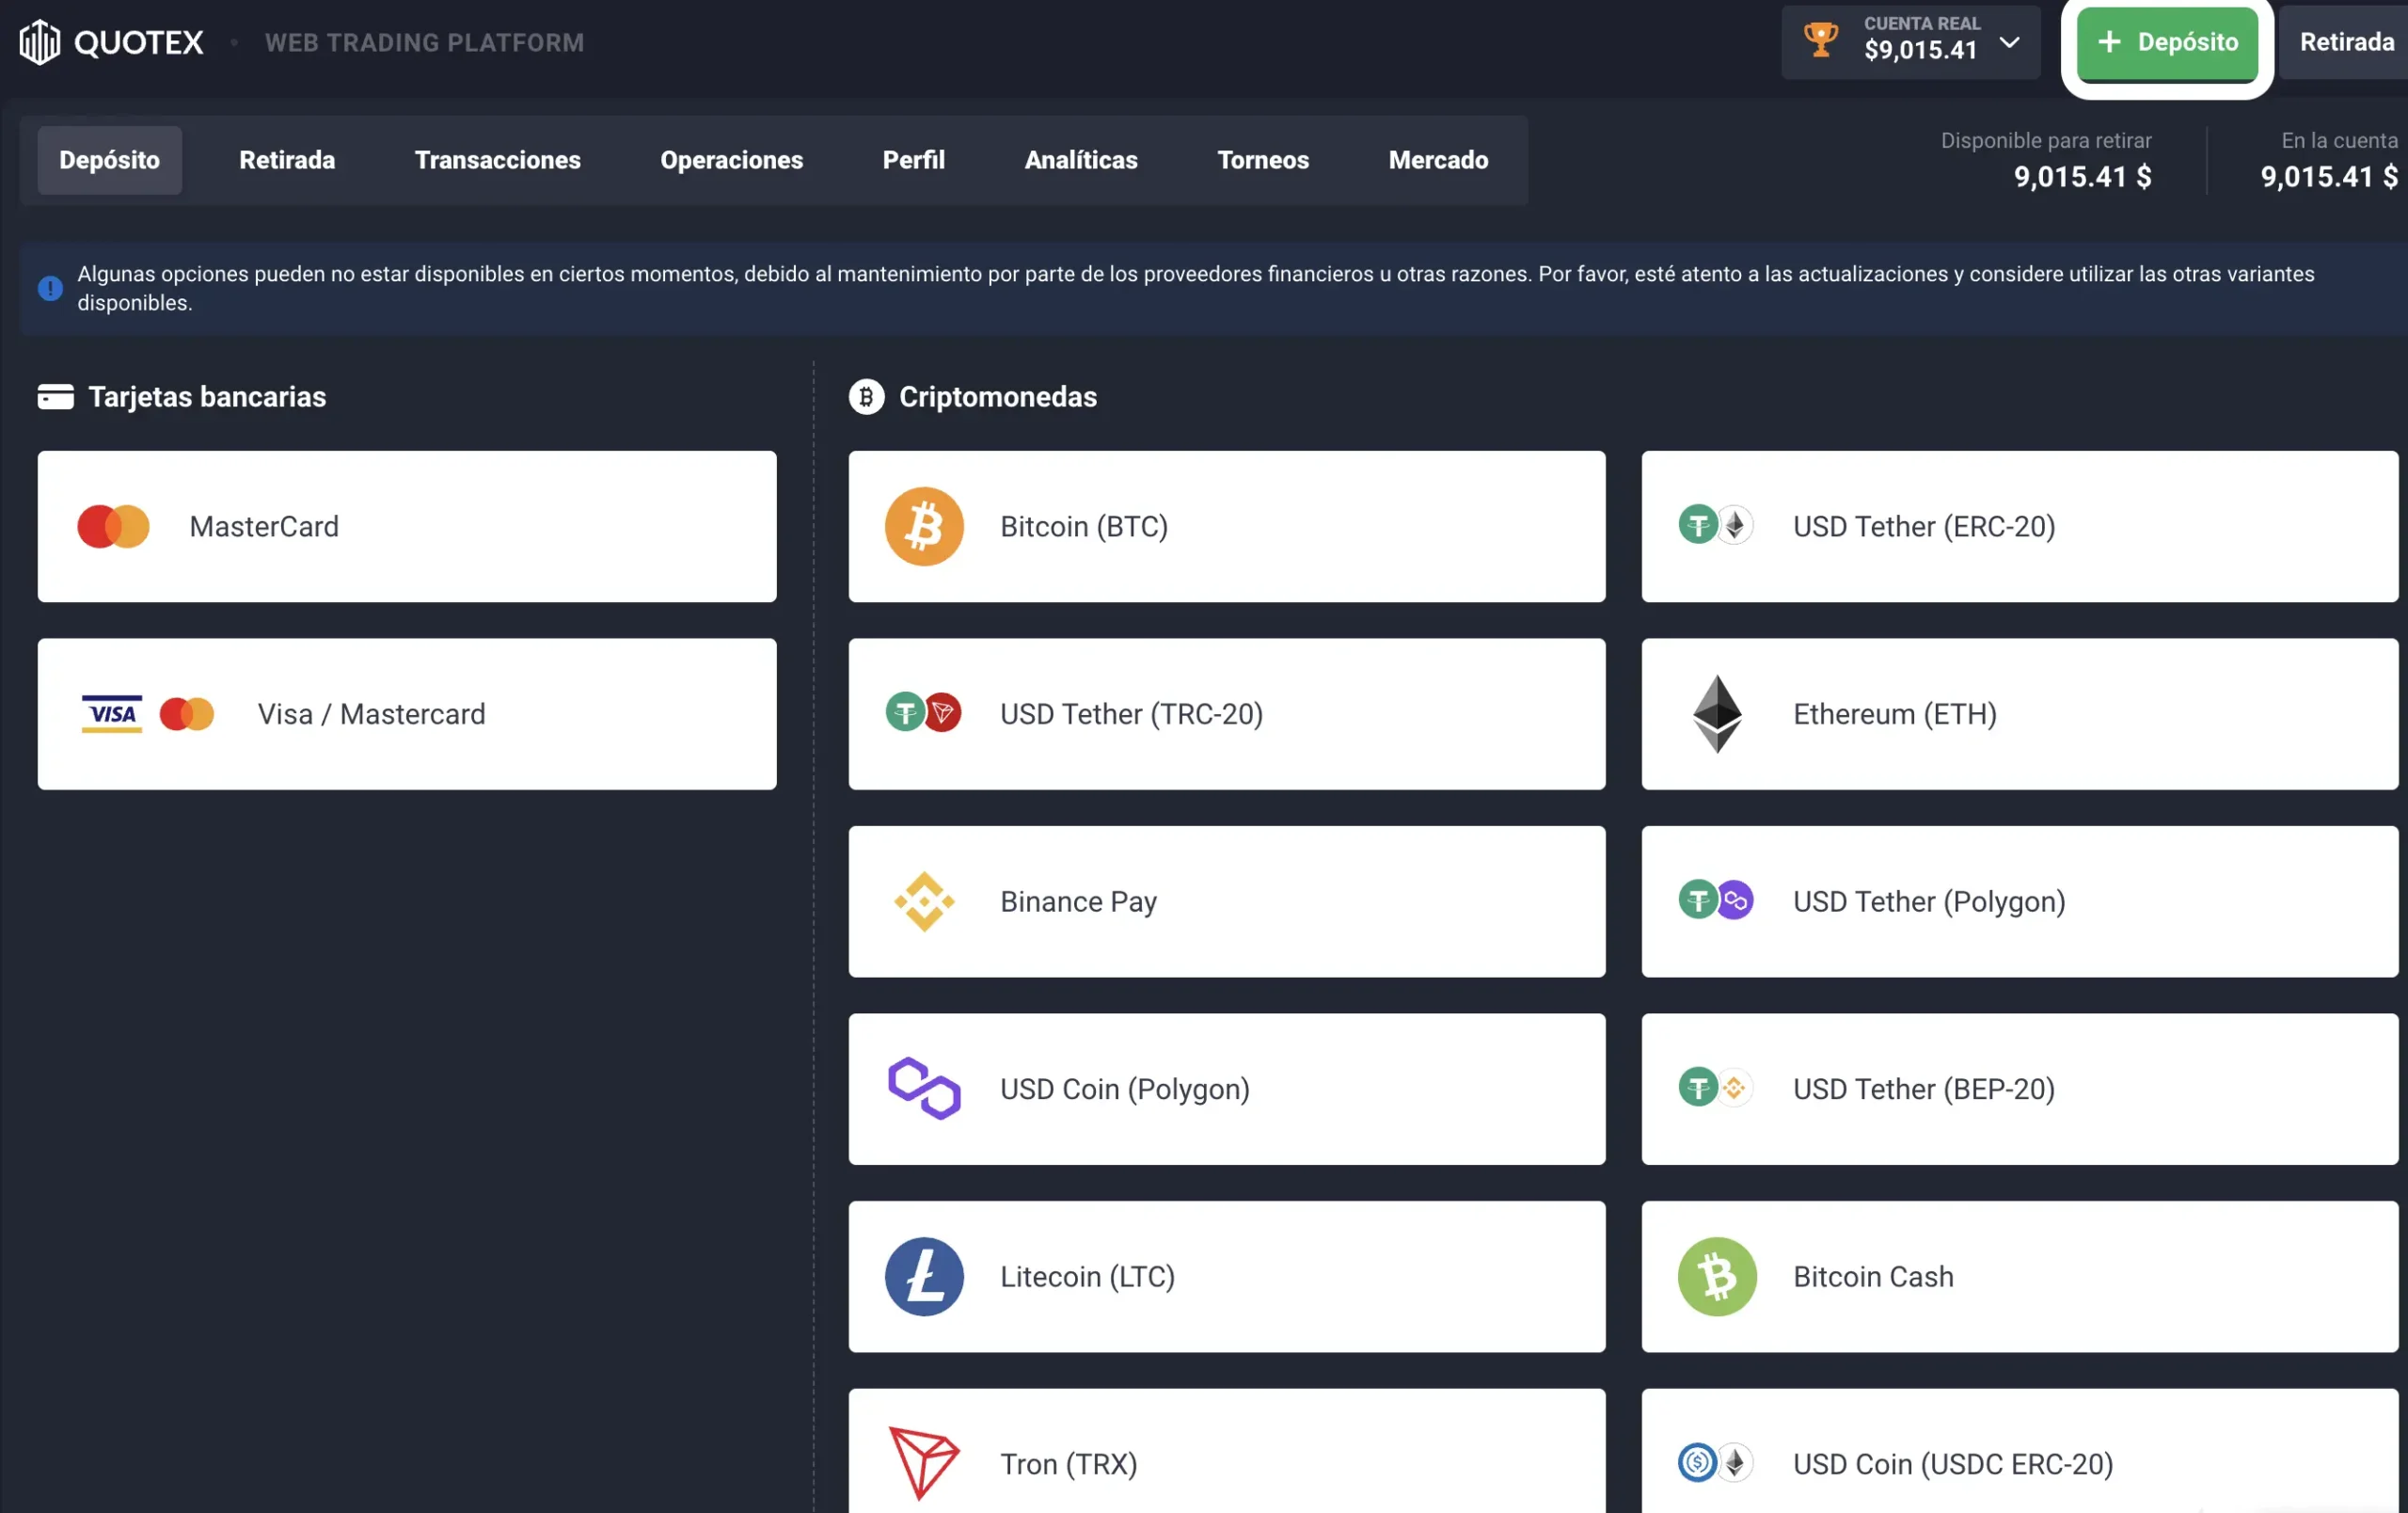Choose the orange Bitcoin (BTC) icon

[924, 527]
